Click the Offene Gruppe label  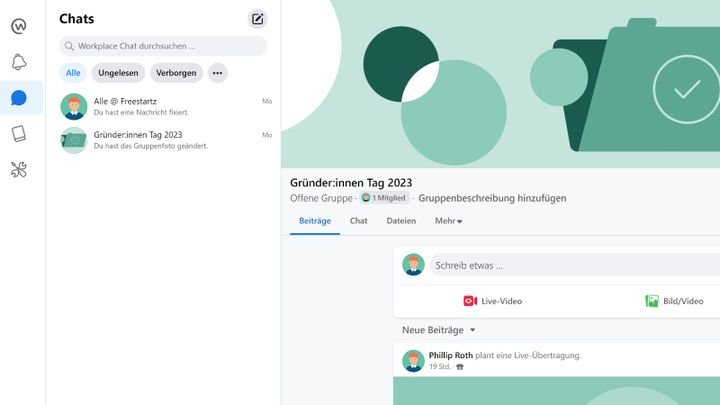pos(321,198)
